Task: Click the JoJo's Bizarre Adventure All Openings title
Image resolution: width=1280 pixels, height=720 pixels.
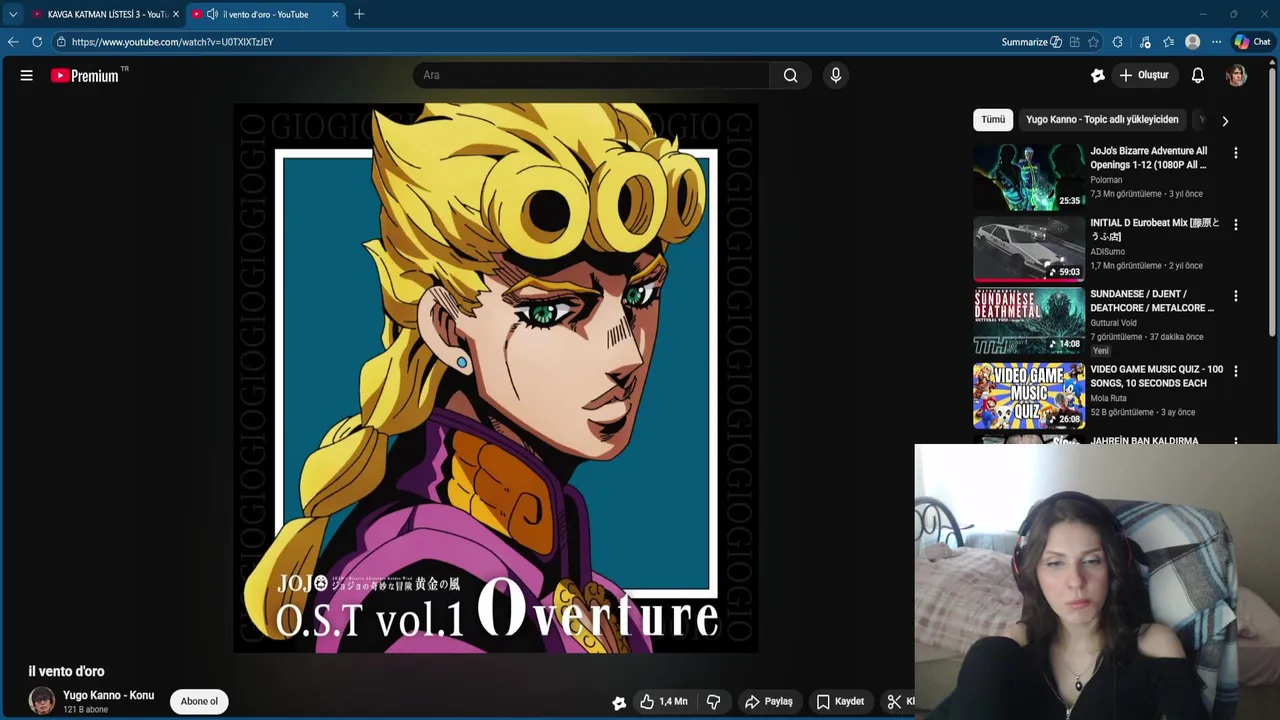Action: coord(1149,158)
